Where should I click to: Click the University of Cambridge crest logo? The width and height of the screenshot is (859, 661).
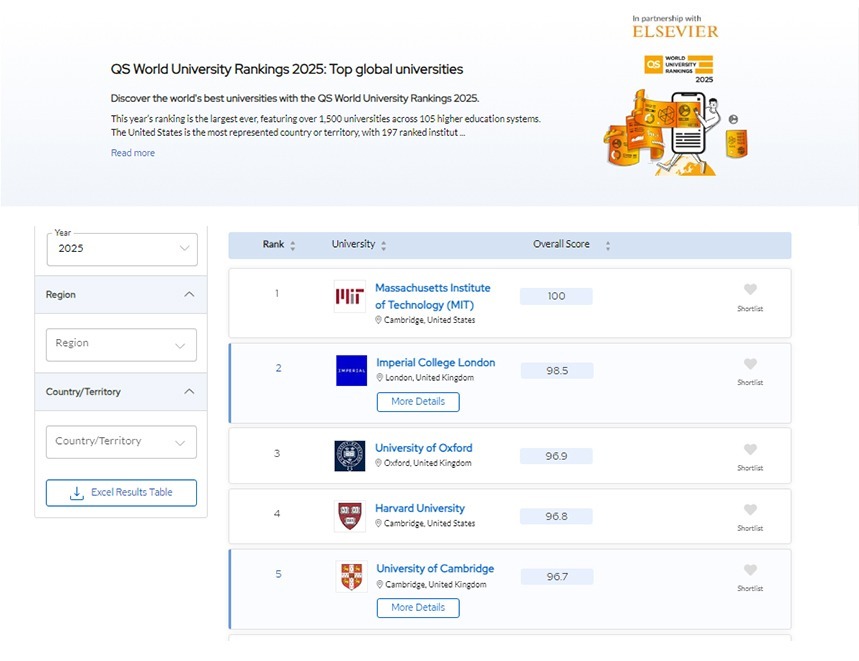click(351, 576)
